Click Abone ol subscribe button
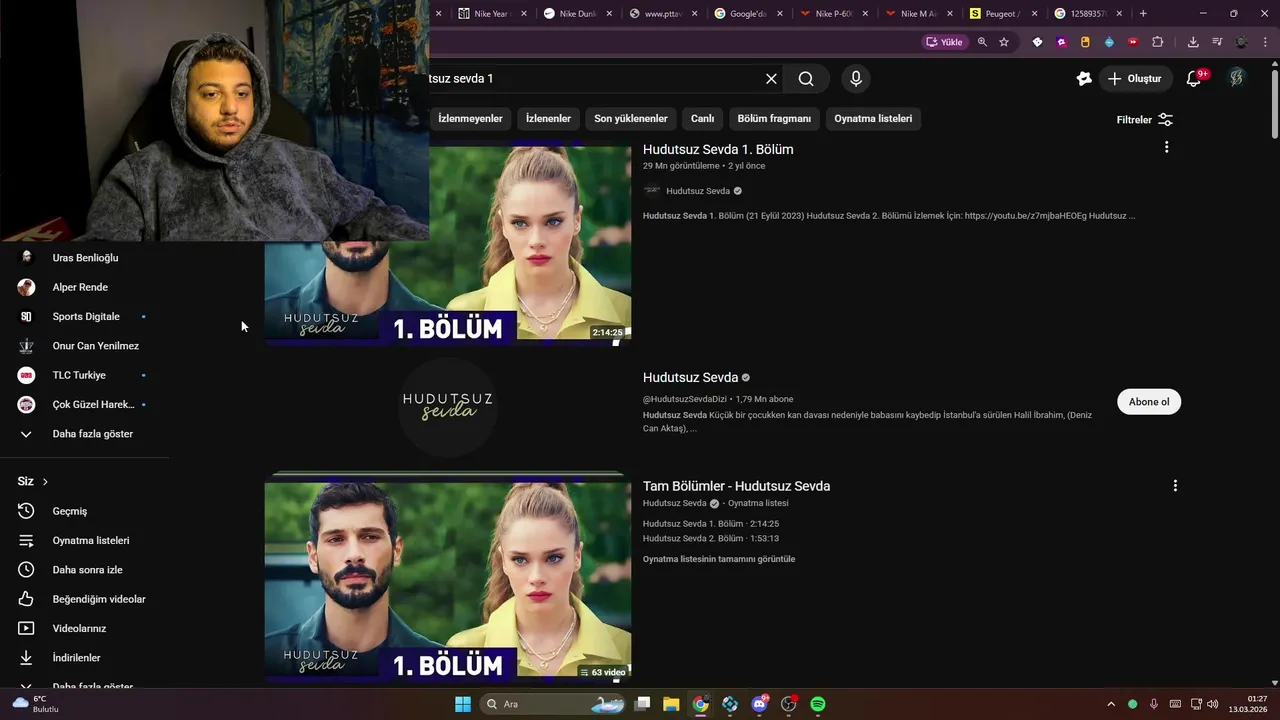This screenshot has width=1280, height=720. [x=1149, y=402]
